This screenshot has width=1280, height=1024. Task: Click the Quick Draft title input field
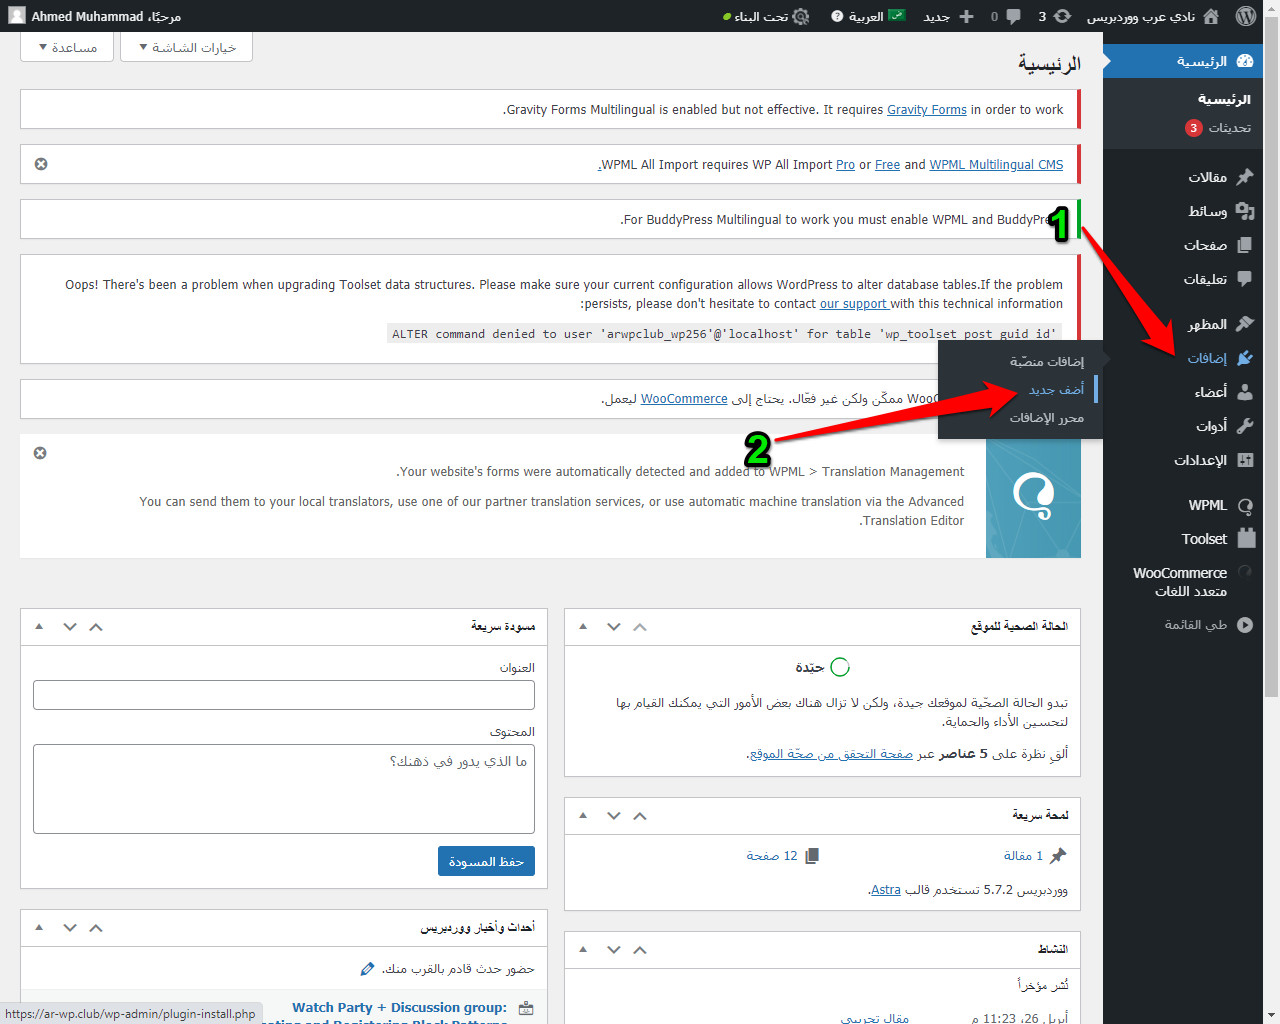point(284,695)
